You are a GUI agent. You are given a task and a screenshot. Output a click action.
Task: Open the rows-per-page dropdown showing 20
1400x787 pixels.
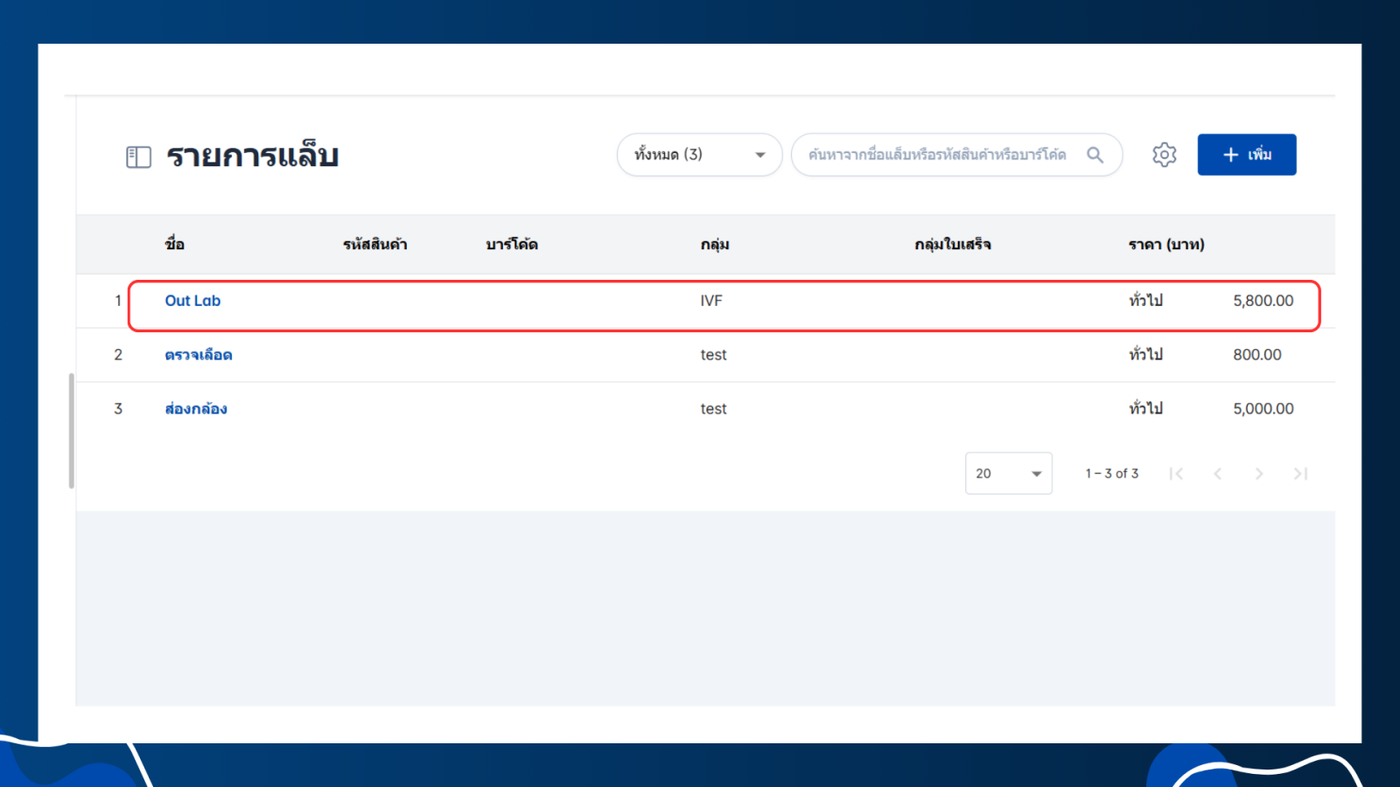(x=1008, y=473)
